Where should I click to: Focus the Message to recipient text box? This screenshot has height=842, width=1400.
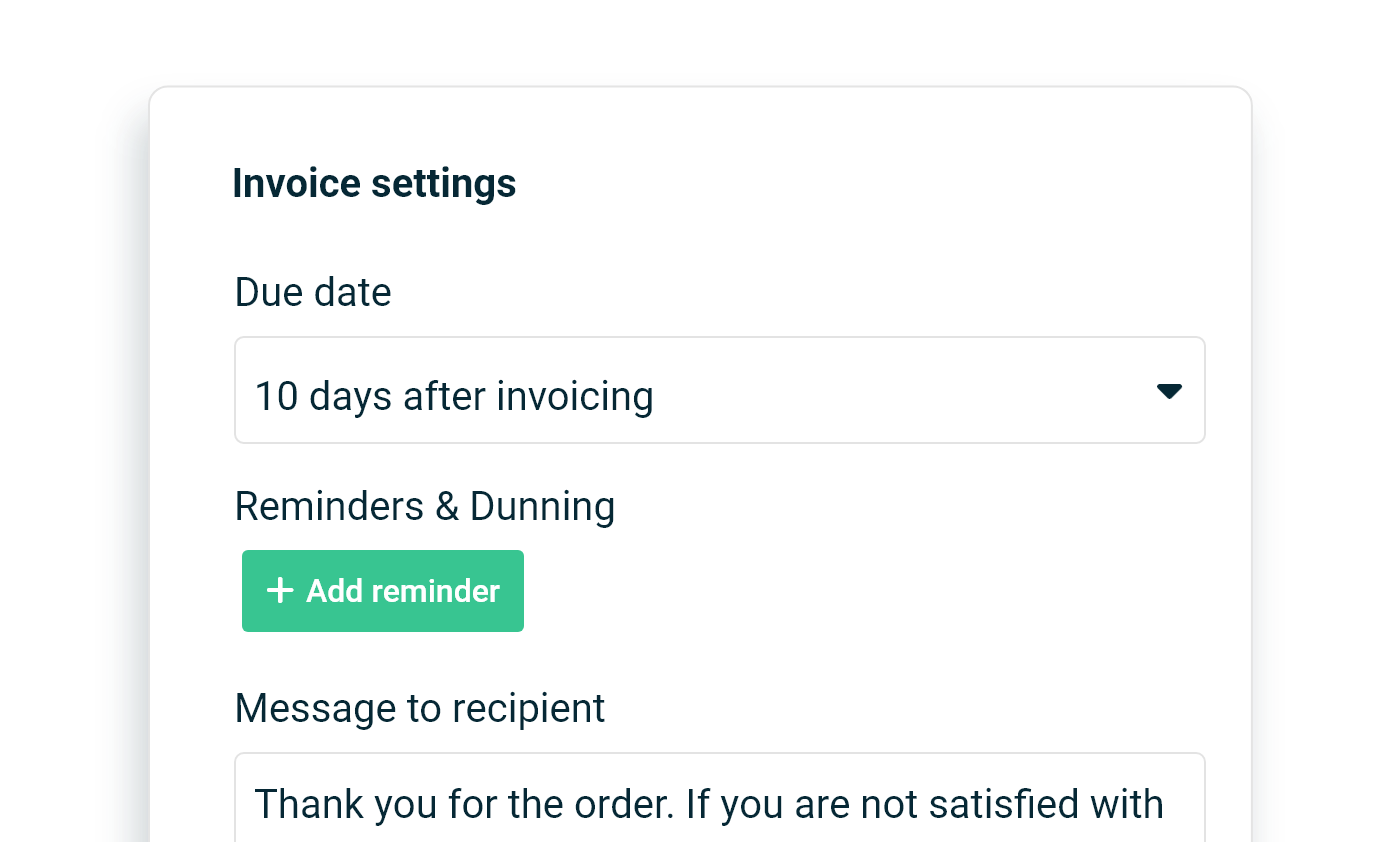point(720,798)
